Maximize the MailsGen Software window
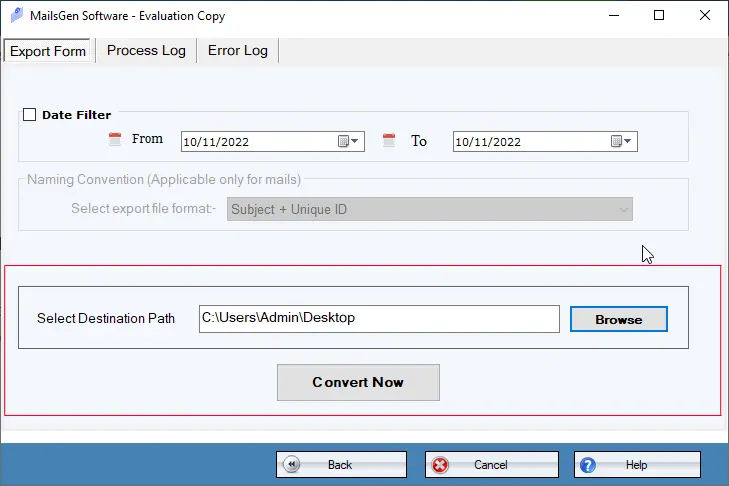The width and height of the screenshot is (729, 486). coord(659,15)
